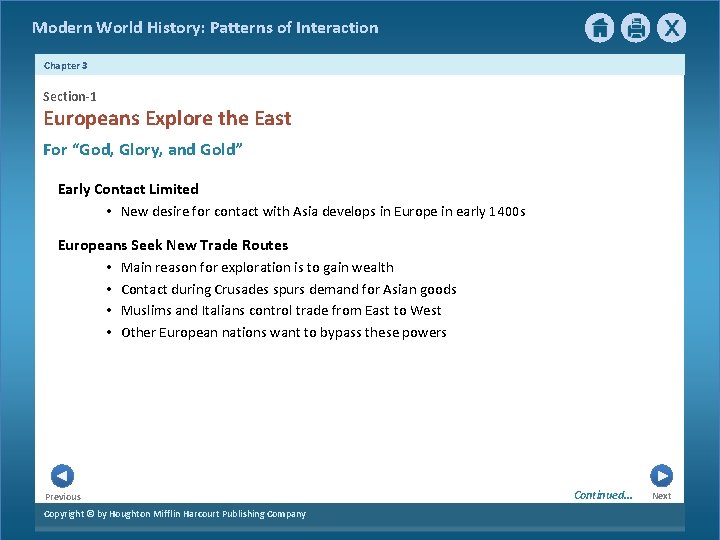Image resolution: width=720 pixels, height=540 pixels.
Task: Select the 'Chapter 3' header label
Action: 66,66
